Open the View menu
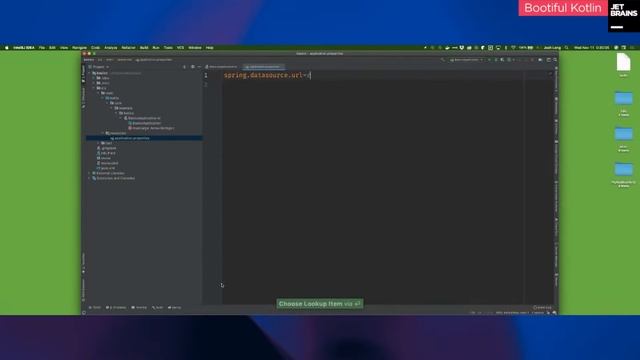The image size is (640, 360). tap(64, 48)
